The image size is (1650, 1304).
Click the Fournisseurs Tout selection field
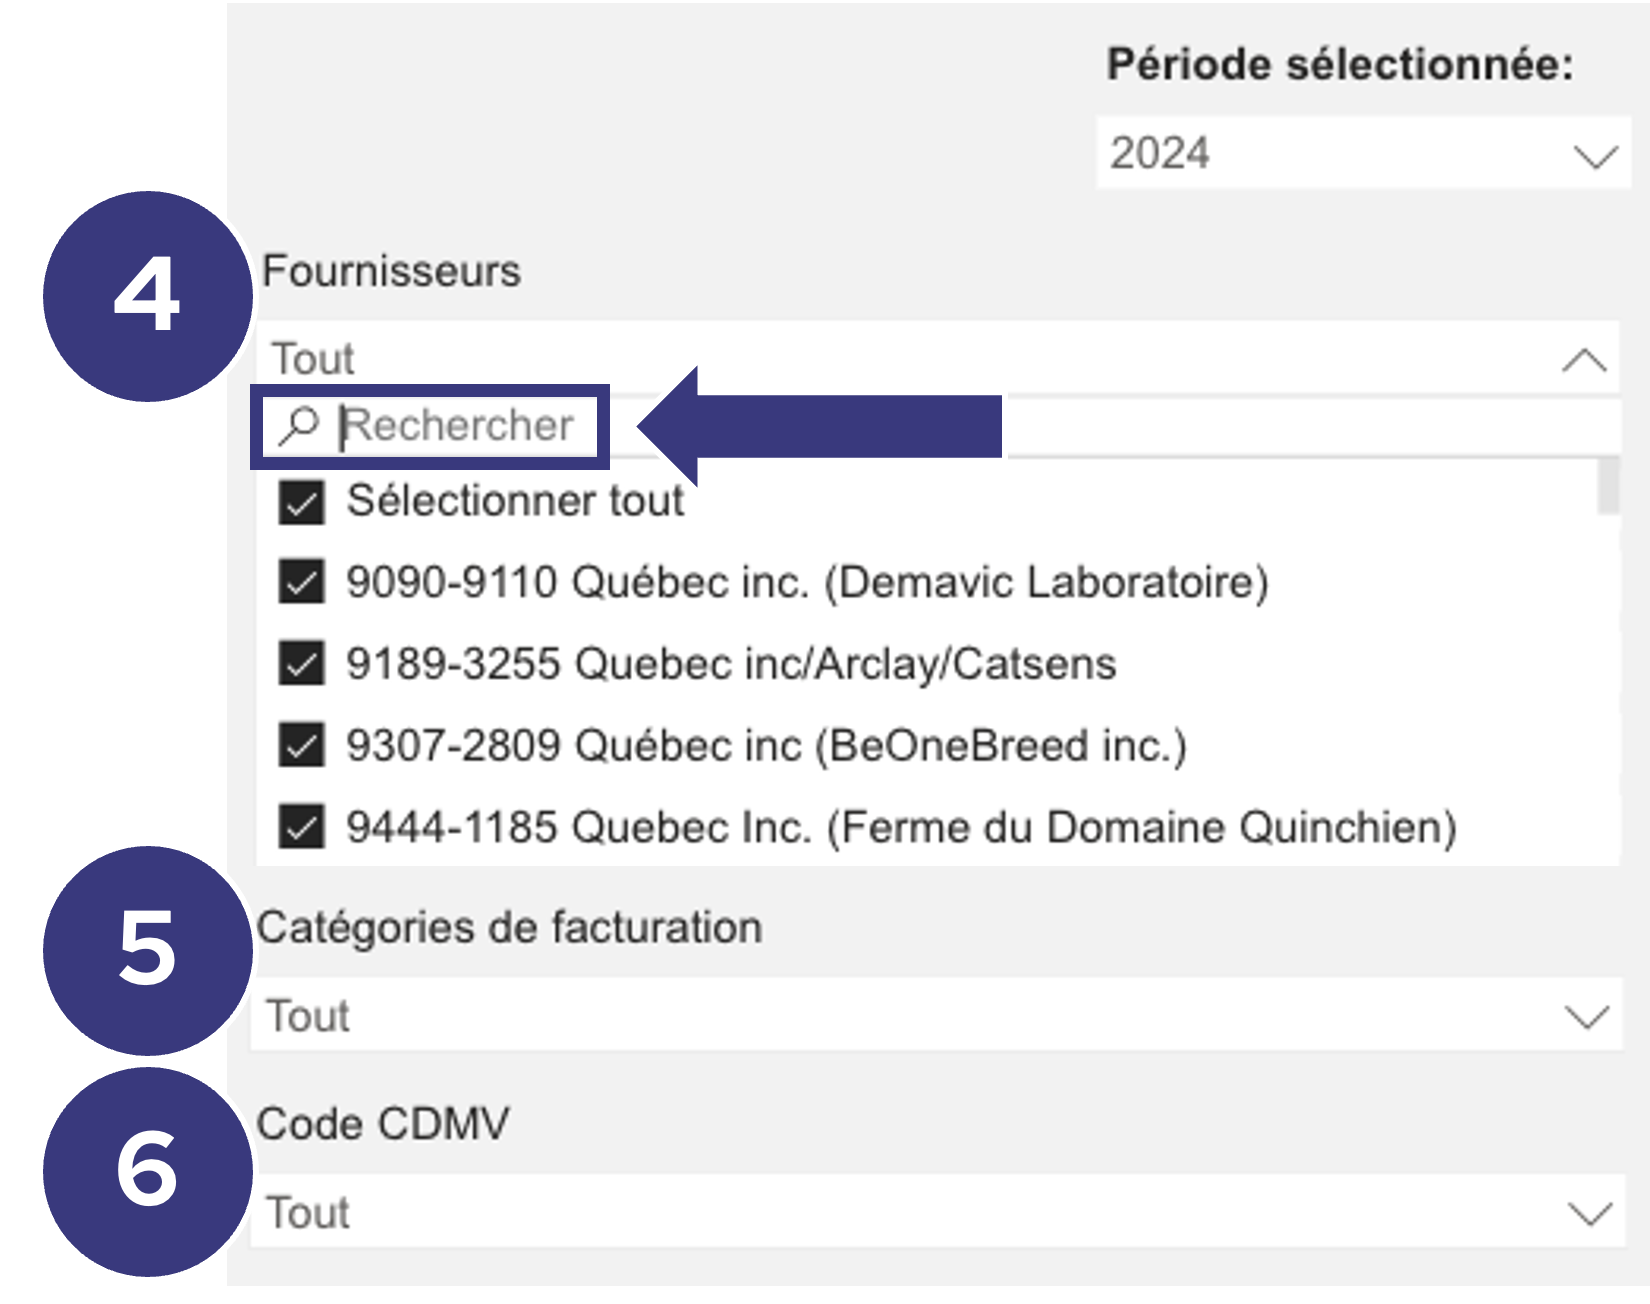(937, 358)
